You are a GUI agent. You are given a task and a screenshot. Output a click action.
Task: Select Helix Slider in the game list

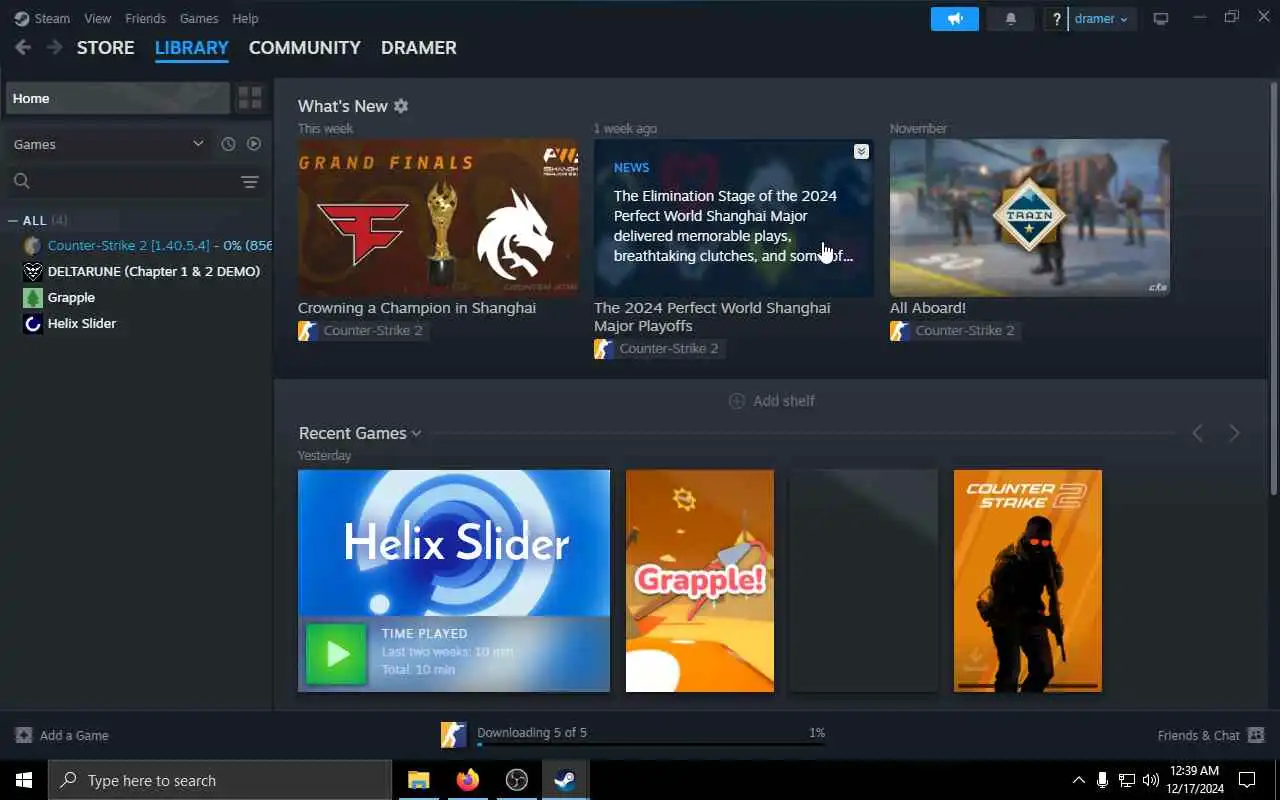click(x=82, y=323)
